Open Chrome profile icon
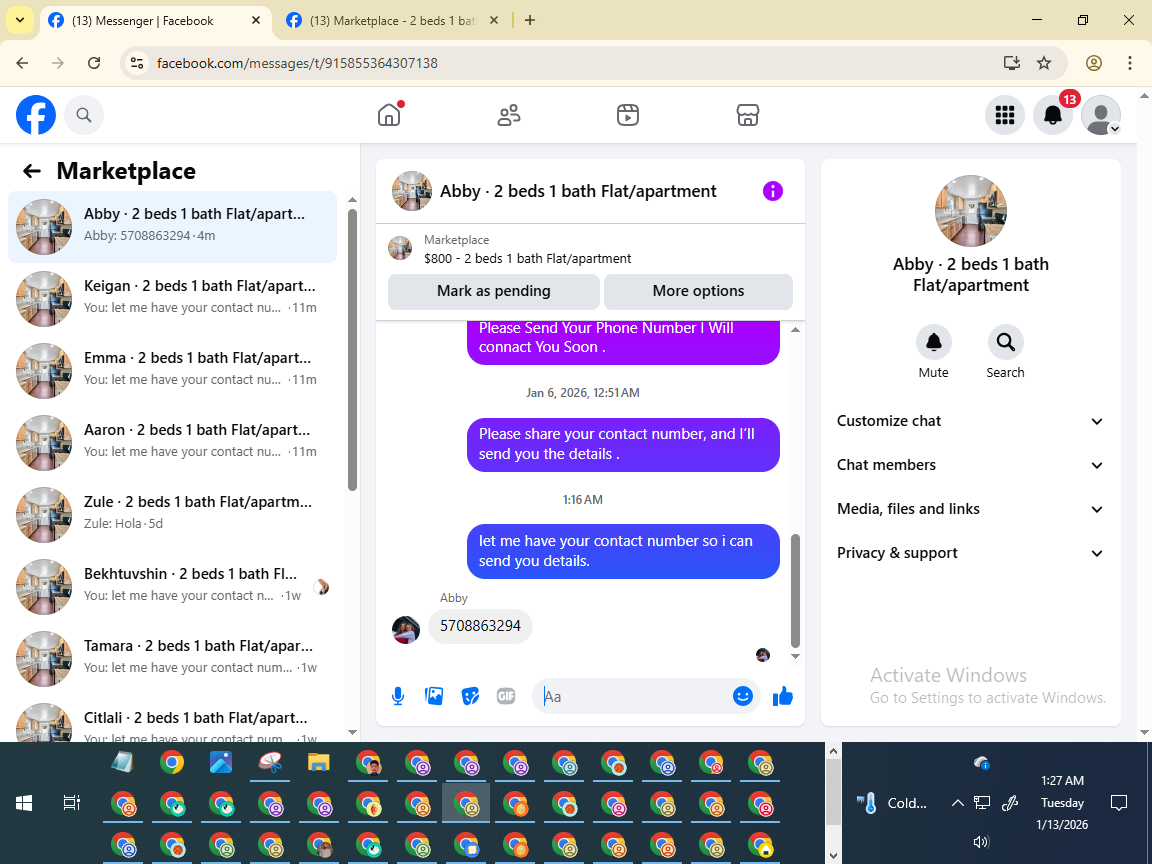 [x=1094, y=63]
